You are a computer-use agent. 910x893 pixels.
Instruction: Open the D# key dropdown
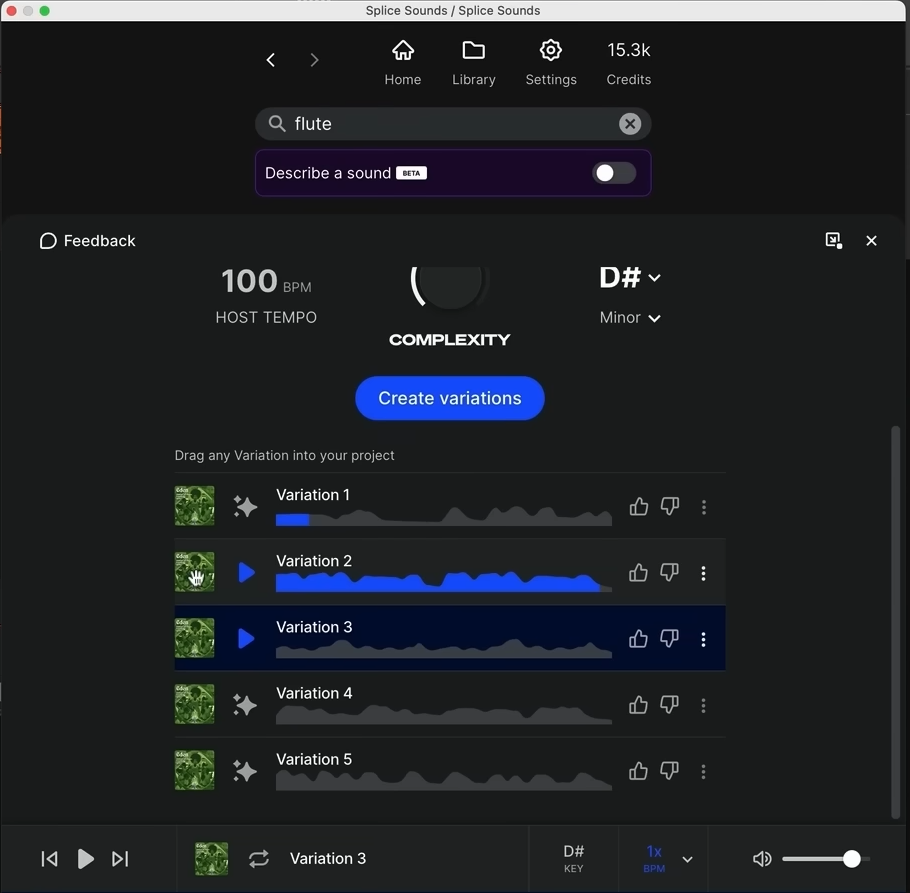(x=630, y=277)
